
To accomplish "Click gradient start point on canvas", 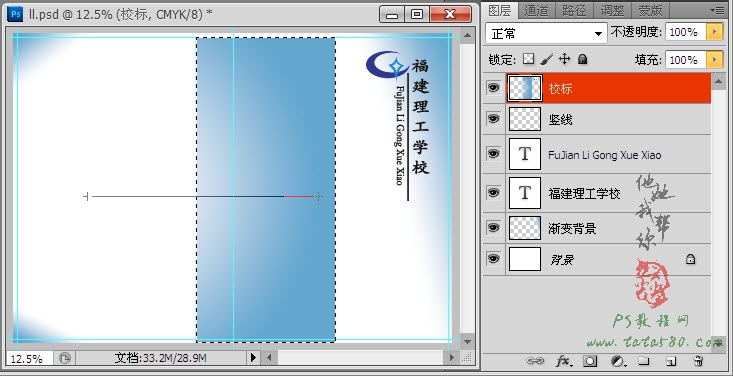I will pyautogui.click(x=86, y=196).
